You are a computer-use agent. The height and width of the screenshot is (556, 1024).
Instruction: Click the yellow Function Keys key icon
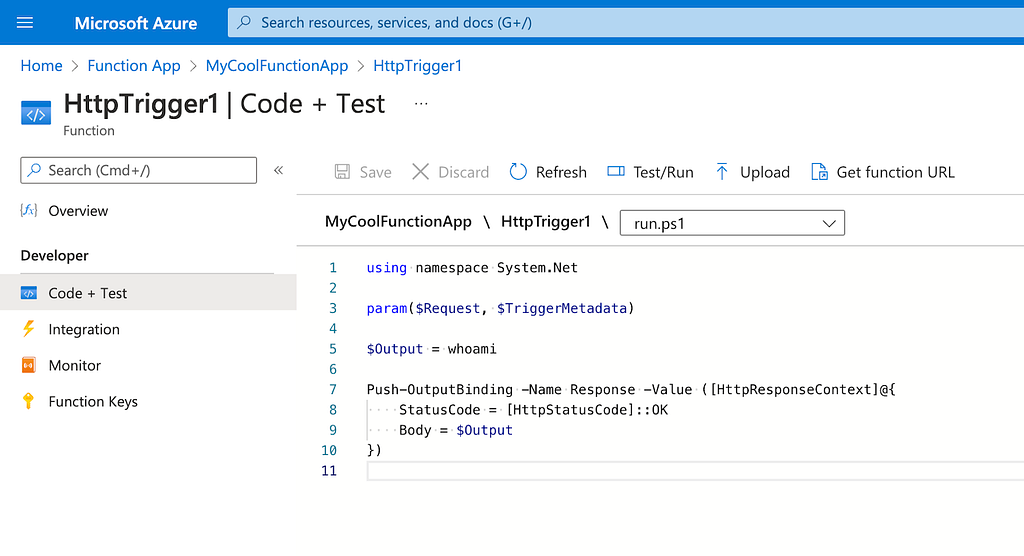point(28,401)
